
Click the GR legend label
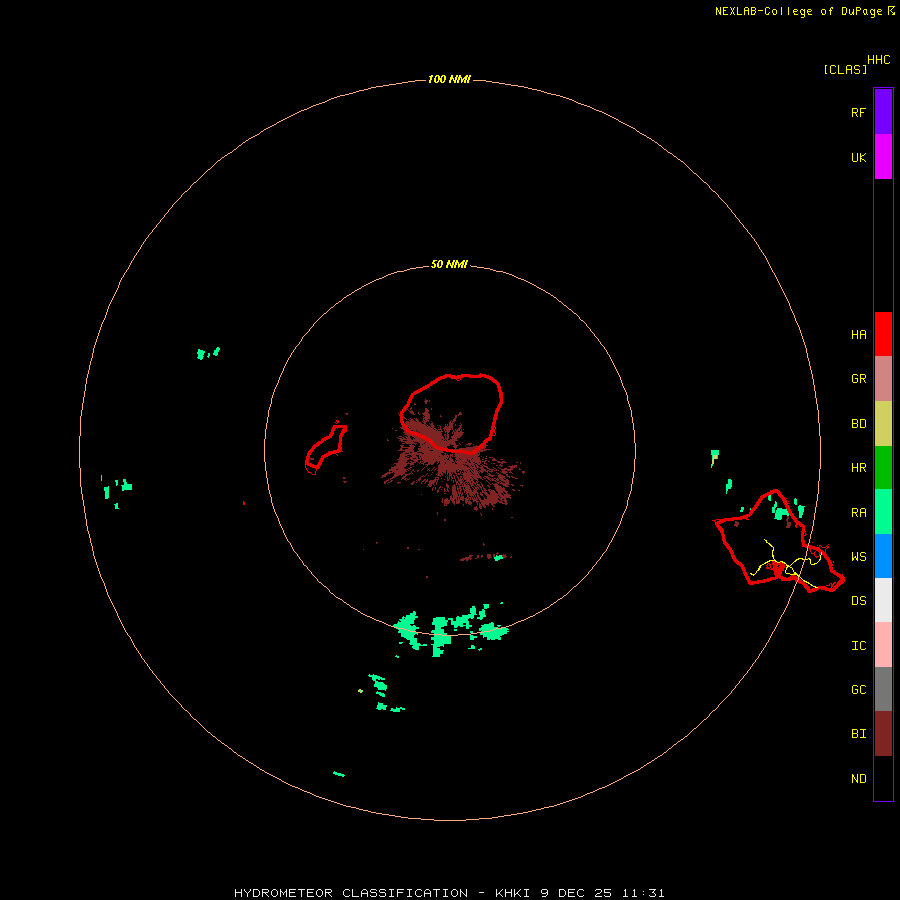click(858, 379)
